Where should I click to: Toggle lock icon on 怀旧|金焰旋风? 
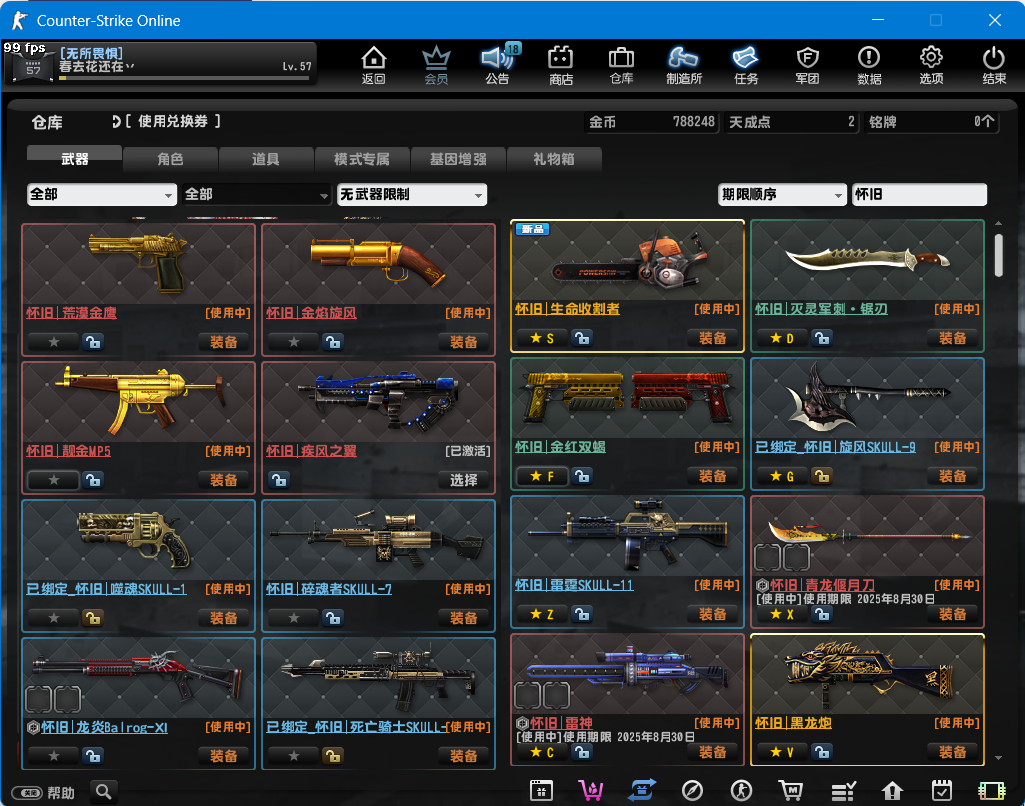pos(333,342)
